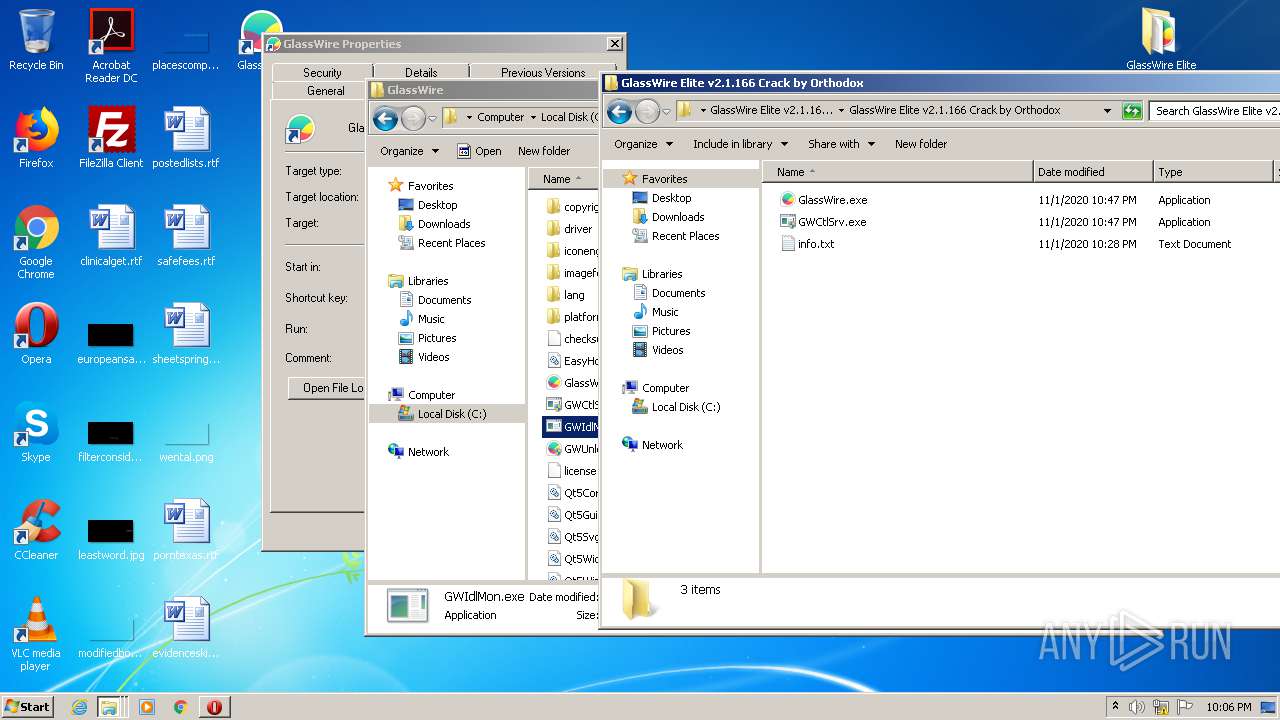
Task: Open Organize menu in GlassWire window
Action: point(409,151)
